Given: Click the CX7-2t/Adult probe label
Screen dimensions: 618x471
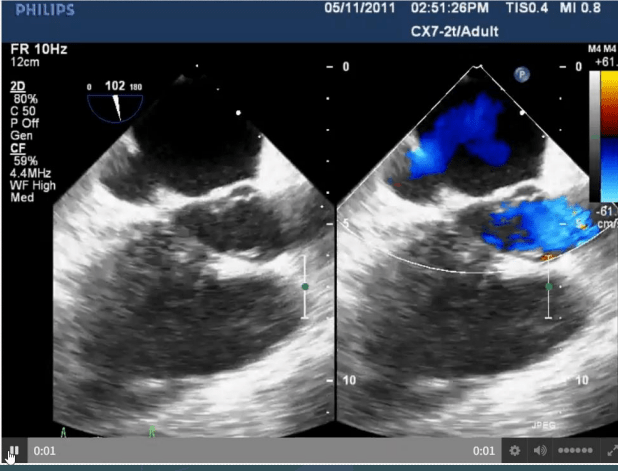Looking at the screenshot, I should (x=454, y=31).
